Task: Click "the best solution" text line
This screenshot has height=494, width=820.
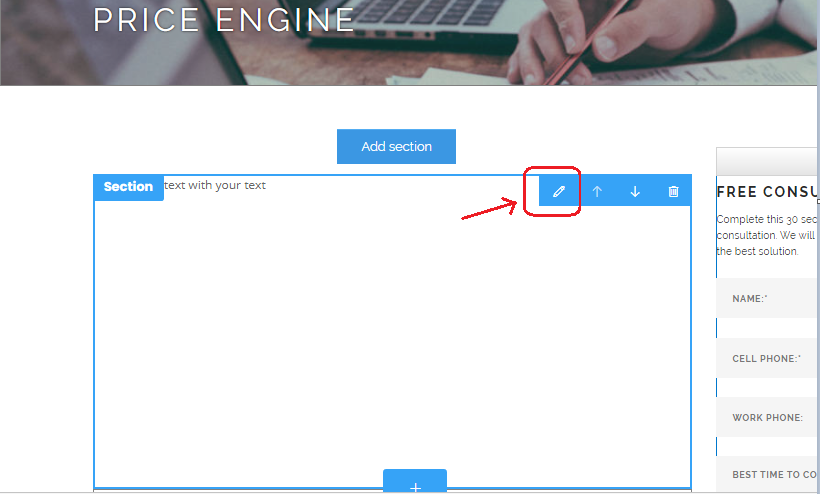Action: 757,251
